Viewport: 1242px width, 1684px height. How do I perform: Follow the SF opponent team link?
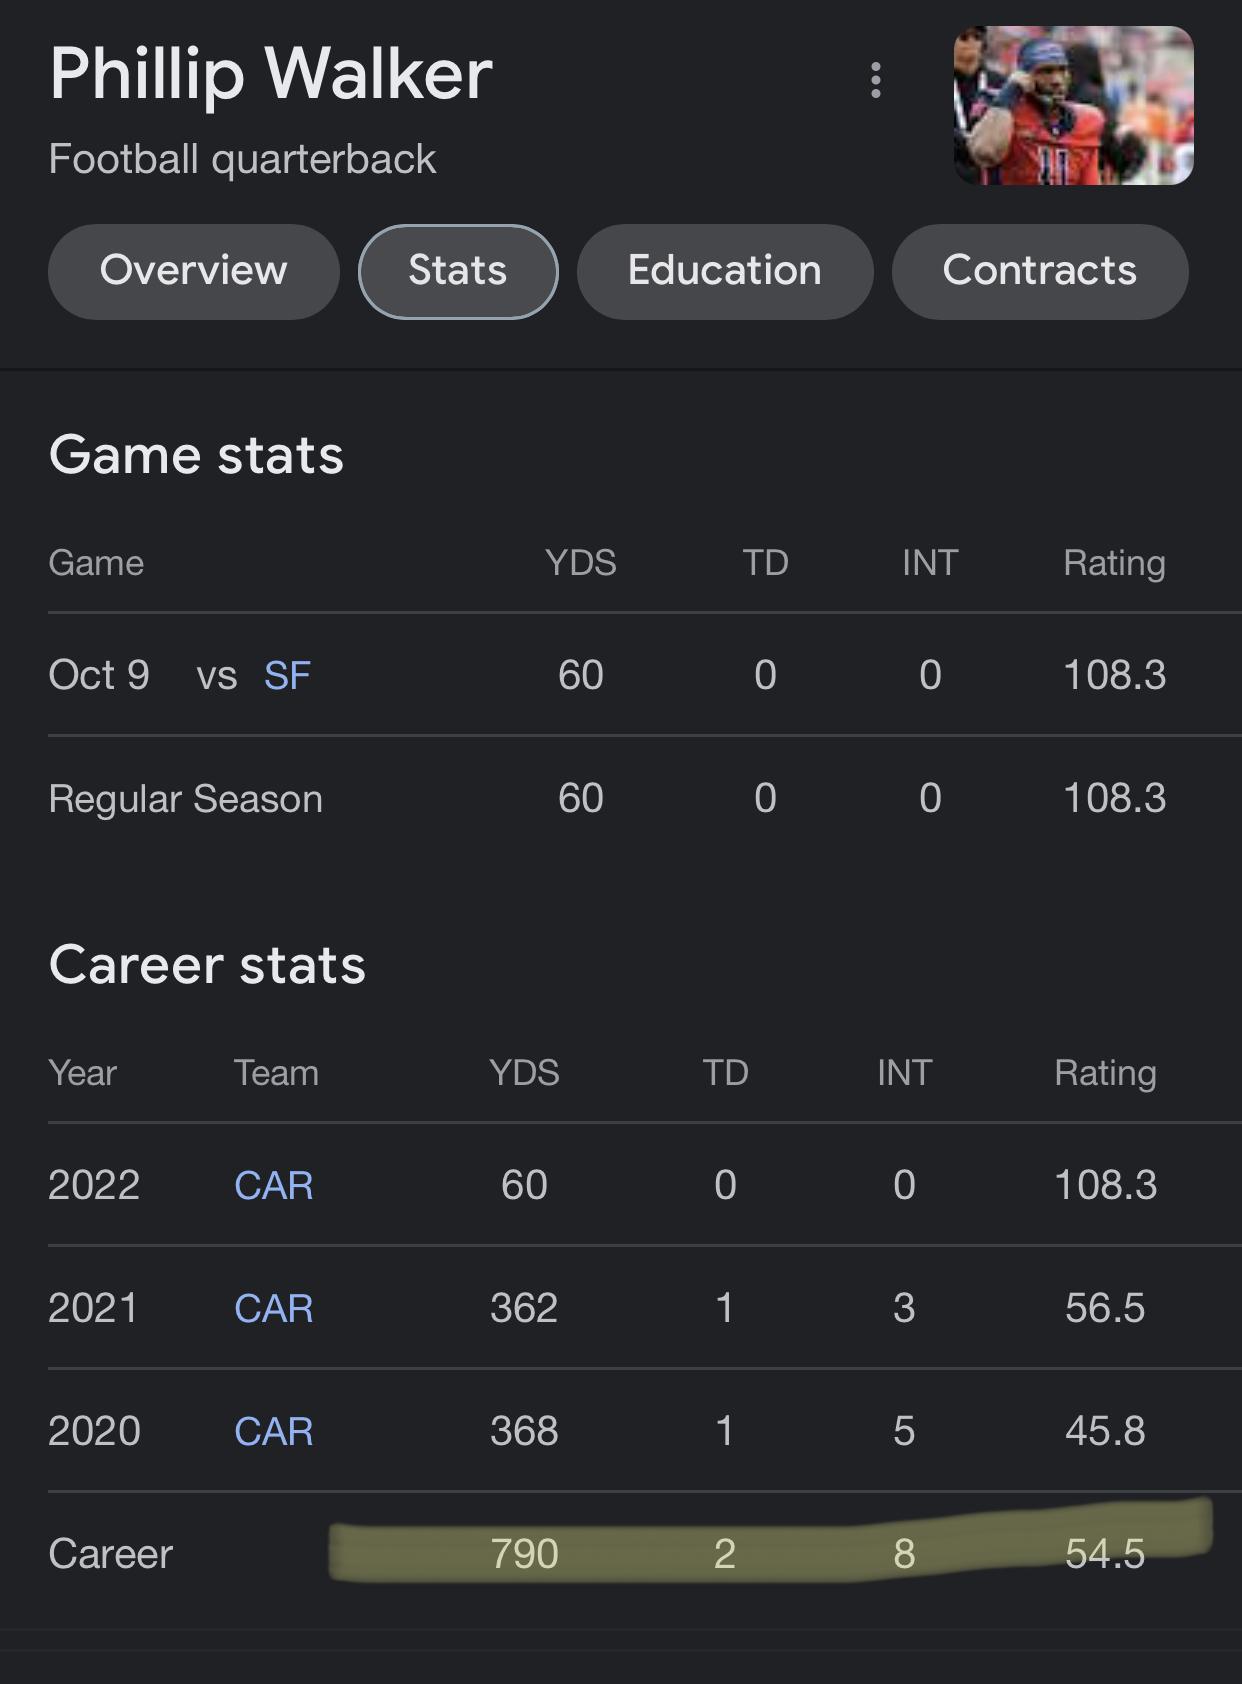[x=287, y=676]
